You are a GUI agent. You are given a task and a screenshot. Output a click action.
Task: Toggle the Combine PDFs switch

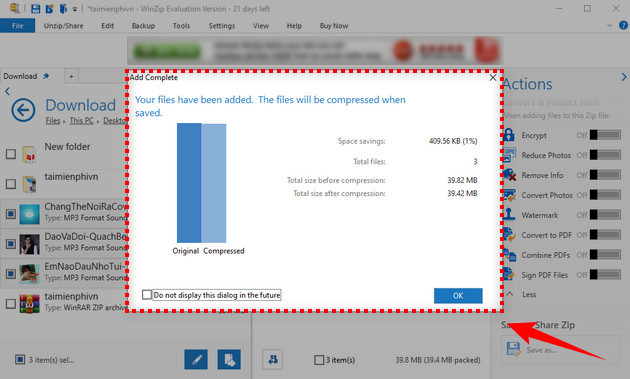[x=605, y=255]
